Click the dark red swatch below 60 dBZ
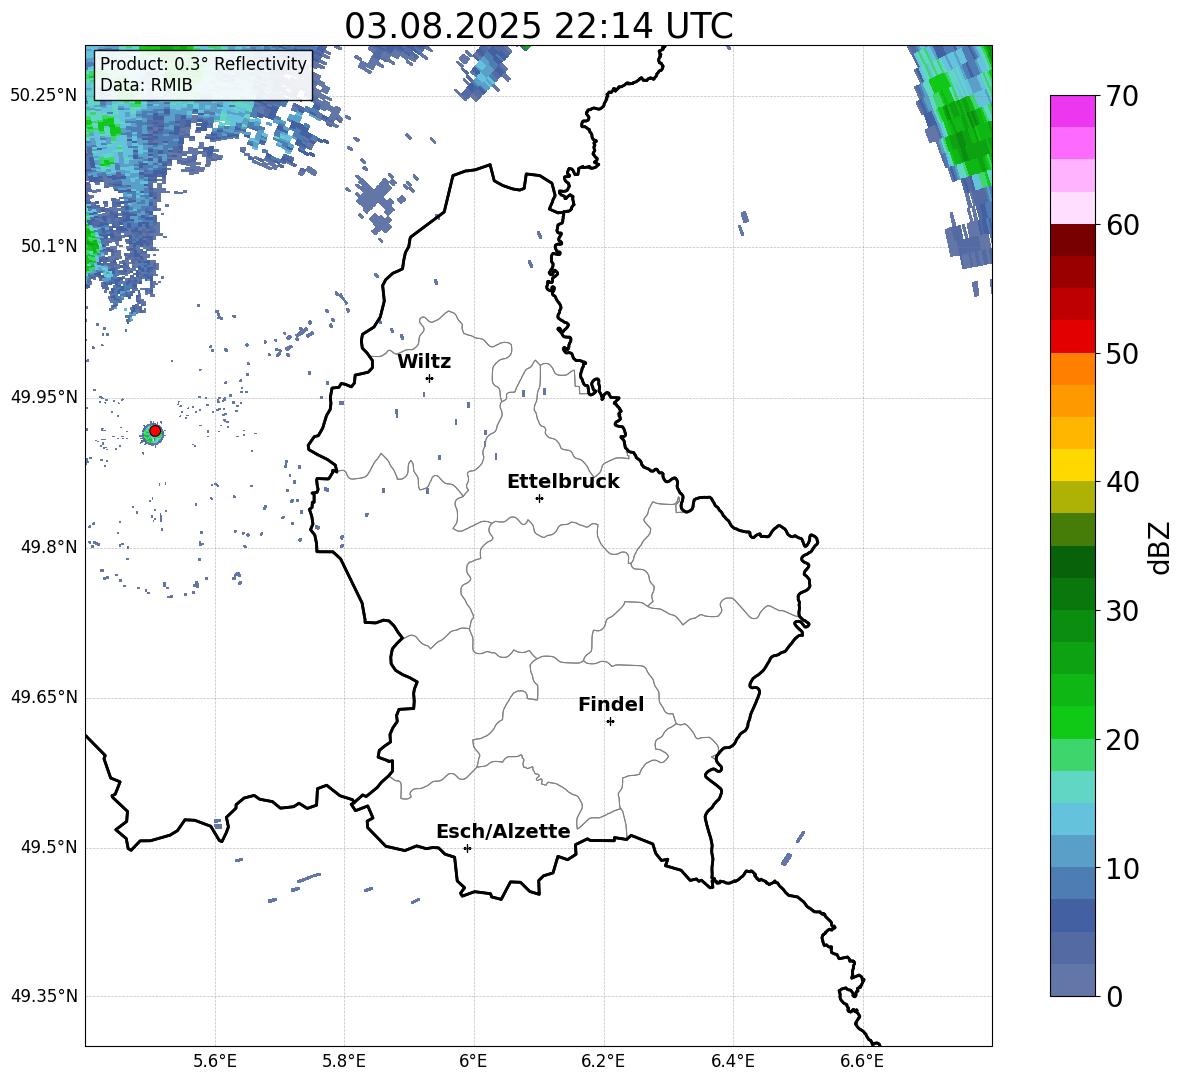This screenshot has width=1184, height=1081. (x=1072, y=239)
